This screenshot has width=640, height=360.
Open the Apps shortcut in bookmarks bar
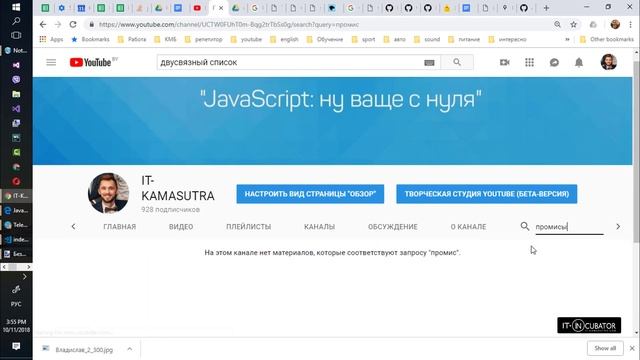(51, 39)
